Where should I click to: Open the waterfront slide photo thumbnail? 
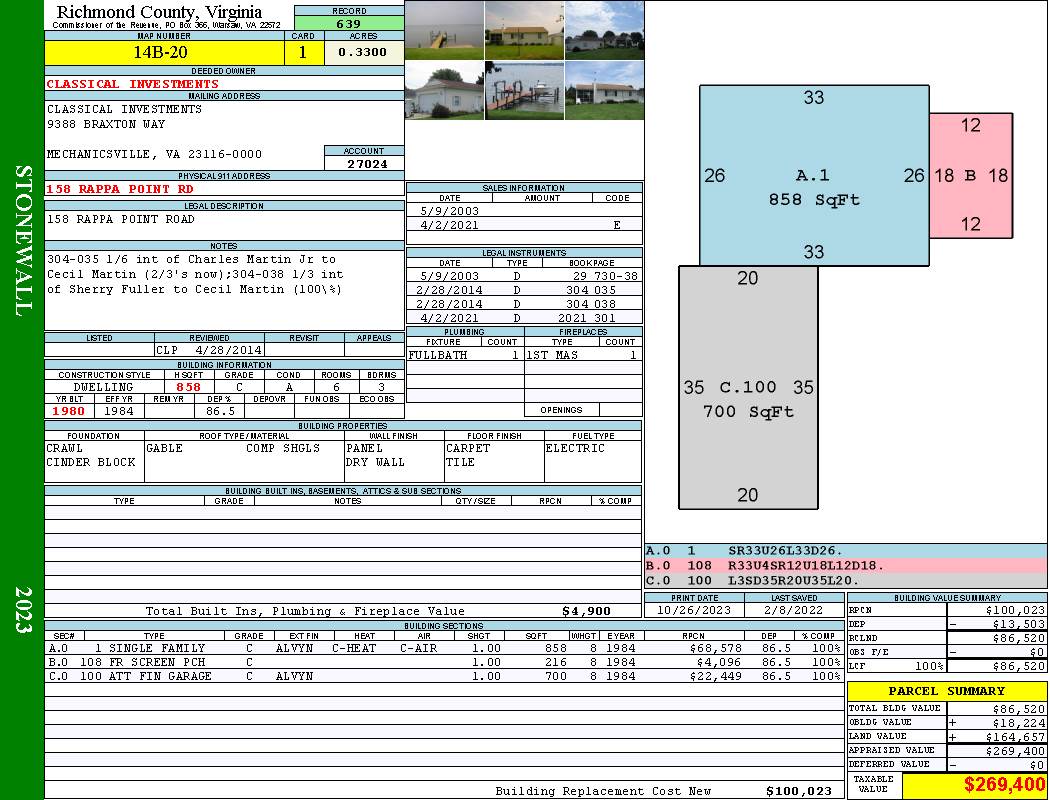pos(444,30)
